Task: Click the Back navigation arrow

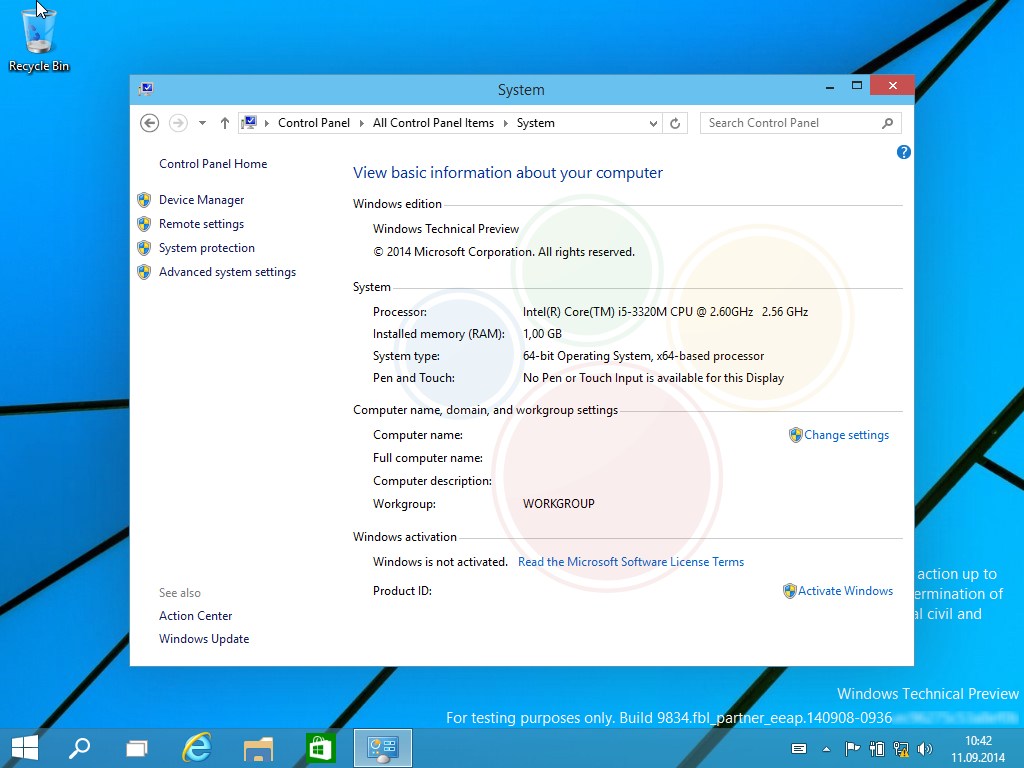Action: point(150,123)
